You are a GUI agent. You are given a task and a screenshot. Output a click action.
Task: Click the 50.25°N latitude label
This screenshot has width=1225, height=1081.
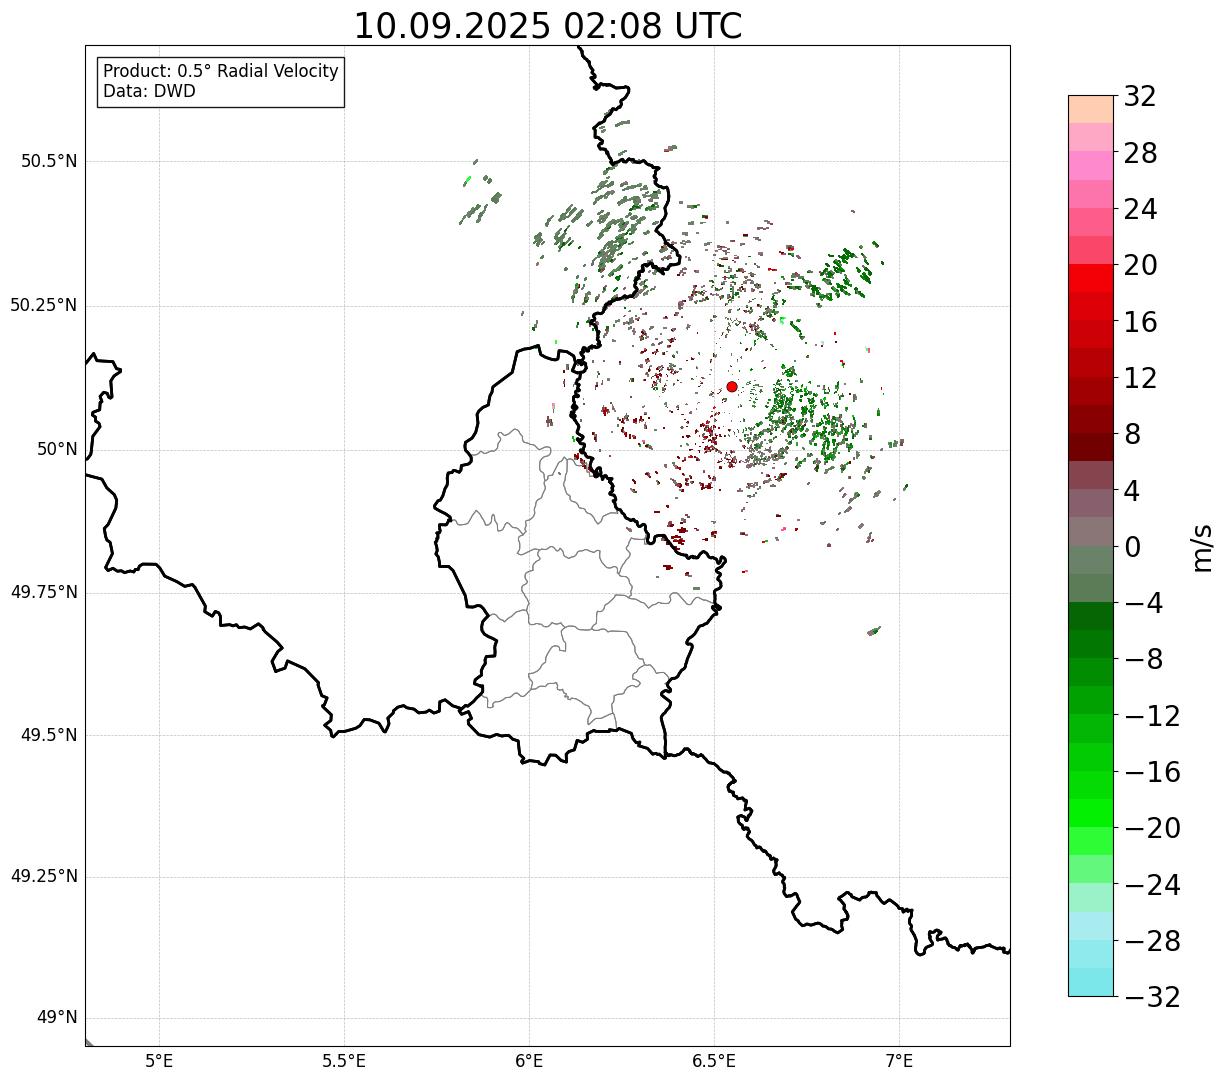(x=44, y=305)
